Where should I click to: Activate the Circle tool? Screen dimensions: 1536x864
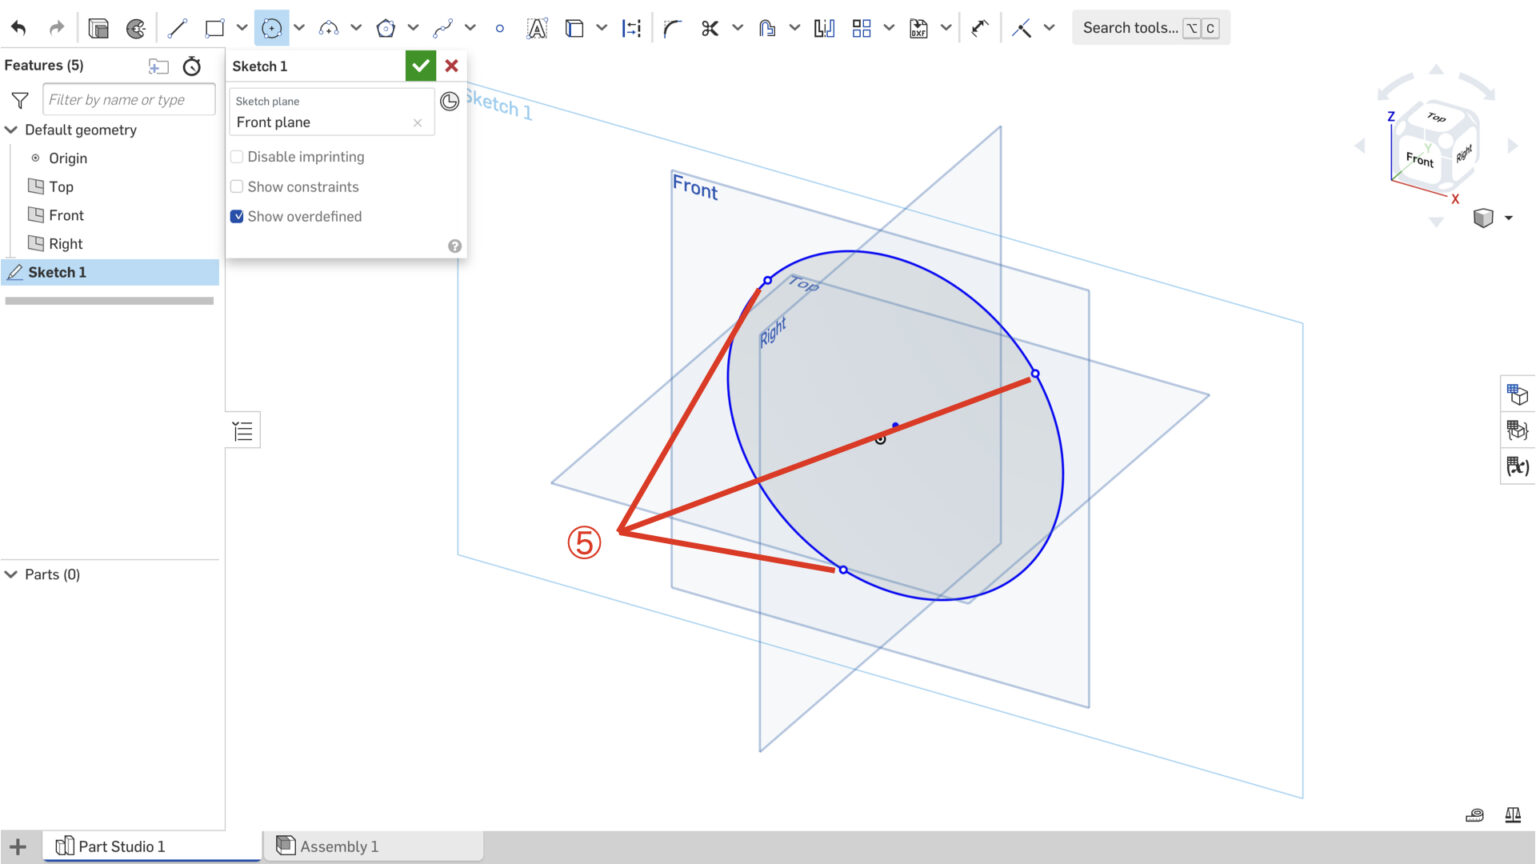(270, 27)
